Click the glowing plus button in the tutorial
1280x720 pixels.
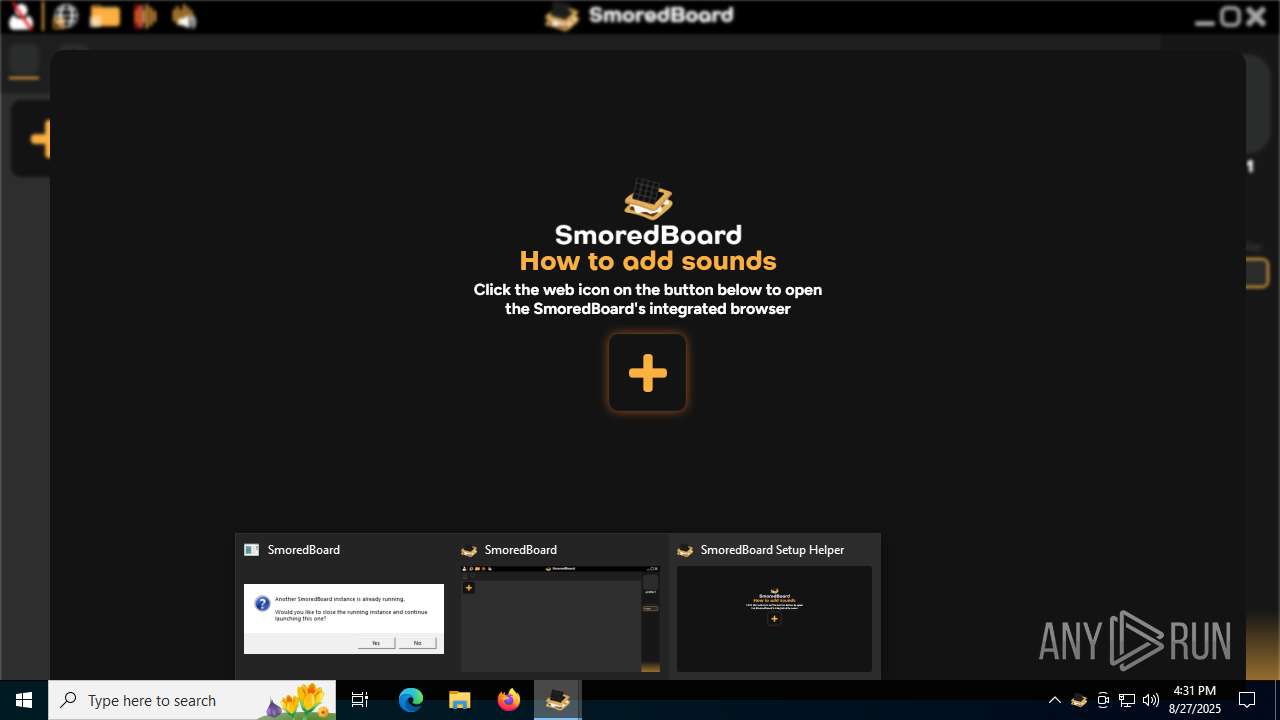[647, 373]
